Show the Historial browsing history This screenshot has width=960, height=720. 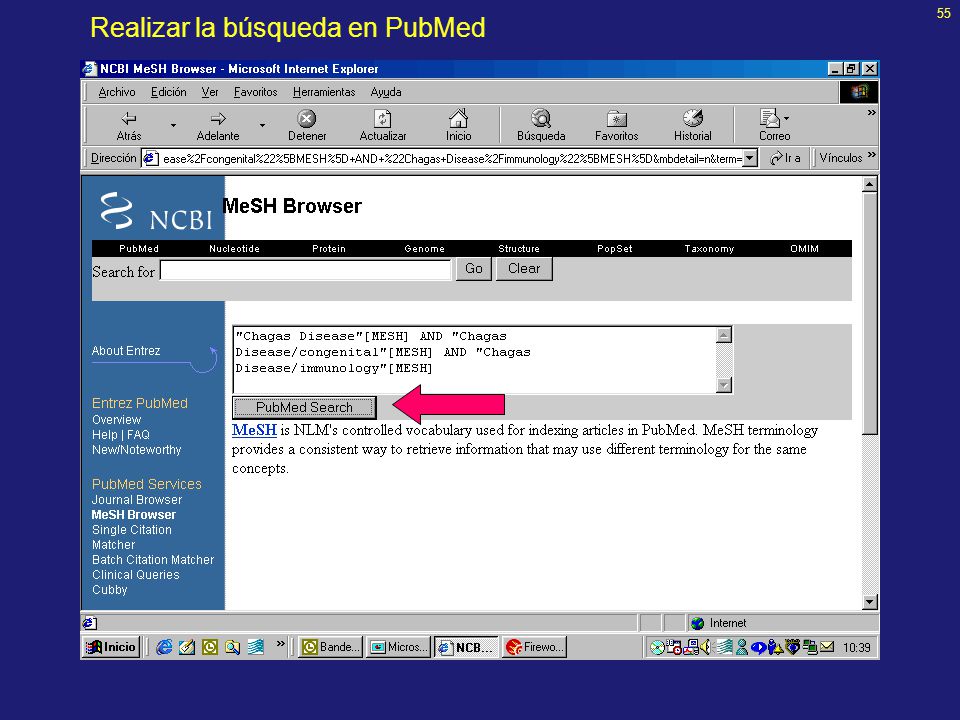click(692, 126)
